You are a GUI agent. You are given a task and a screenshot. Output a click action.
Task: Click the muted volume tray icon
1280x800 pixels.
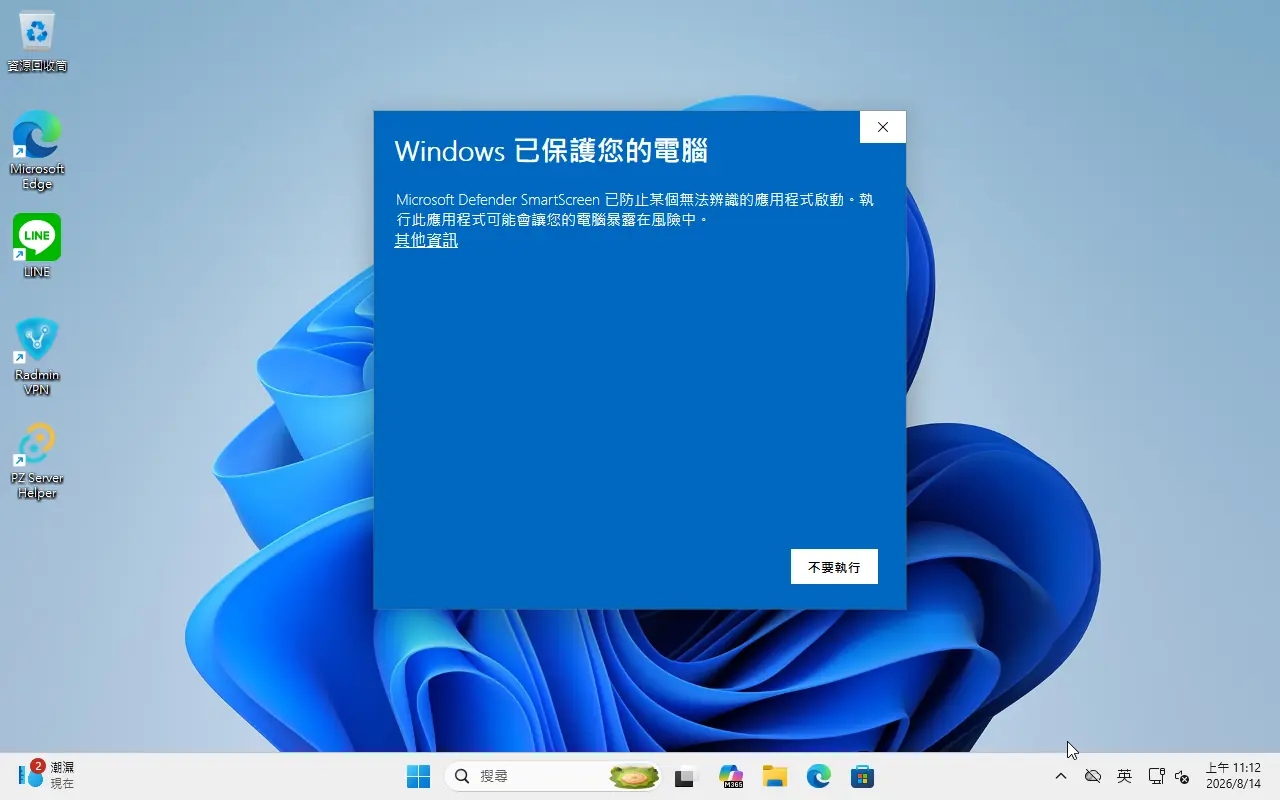click(1182, 776)
